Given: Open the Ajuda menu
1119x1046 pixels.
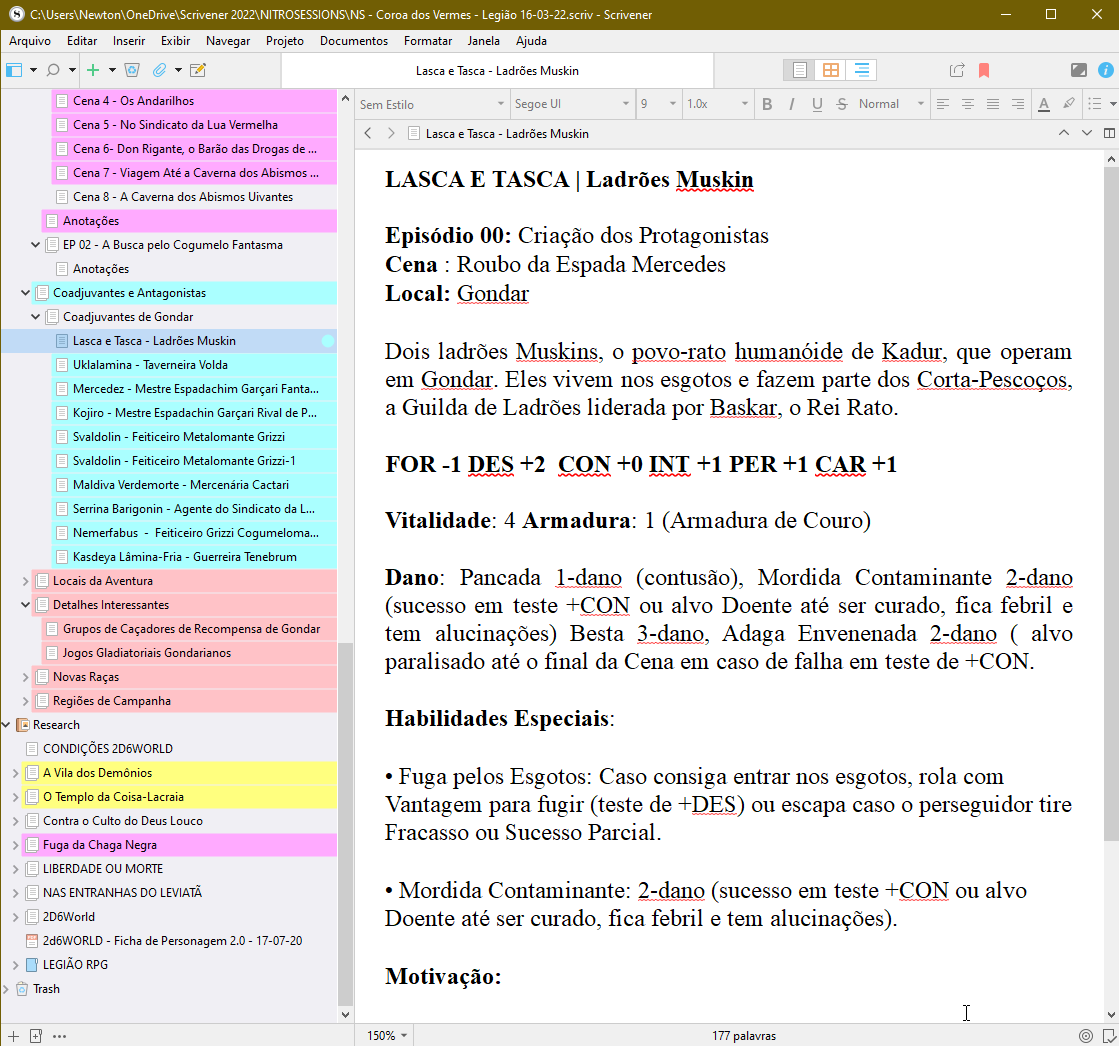Looking at the screenshot, I should pyautogui.click(x=531, y=41).
